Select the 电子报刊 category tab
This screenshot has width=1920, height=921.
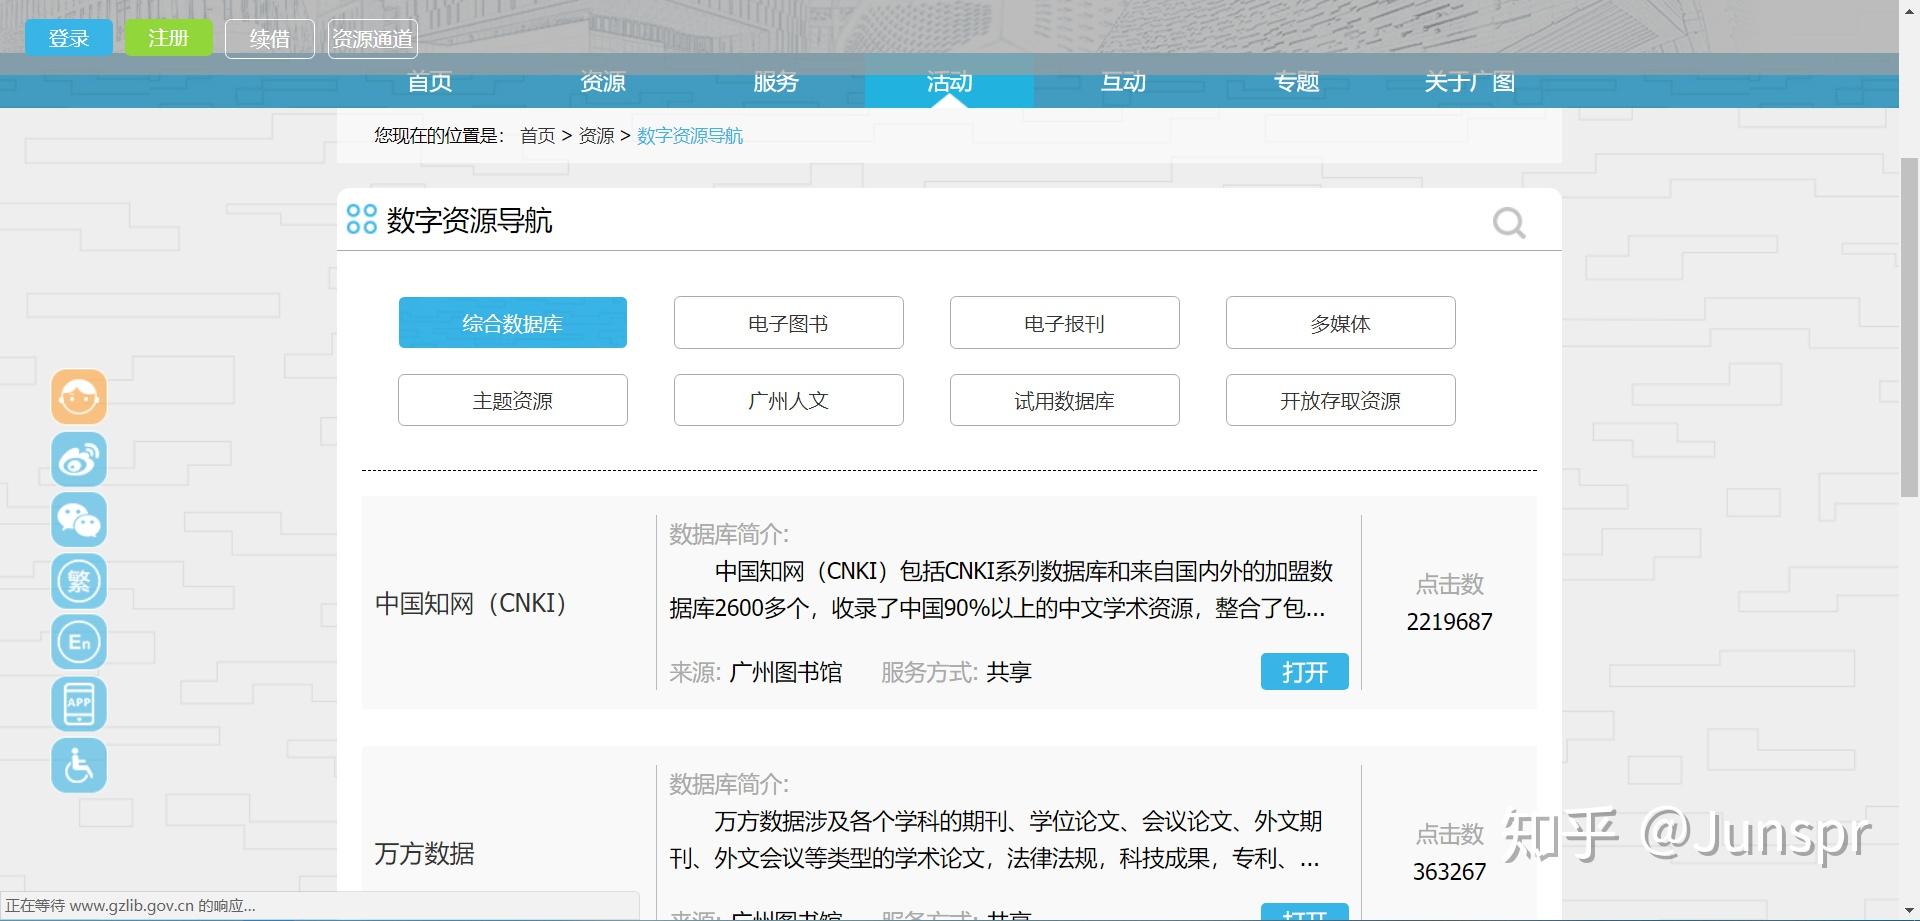1065,323
